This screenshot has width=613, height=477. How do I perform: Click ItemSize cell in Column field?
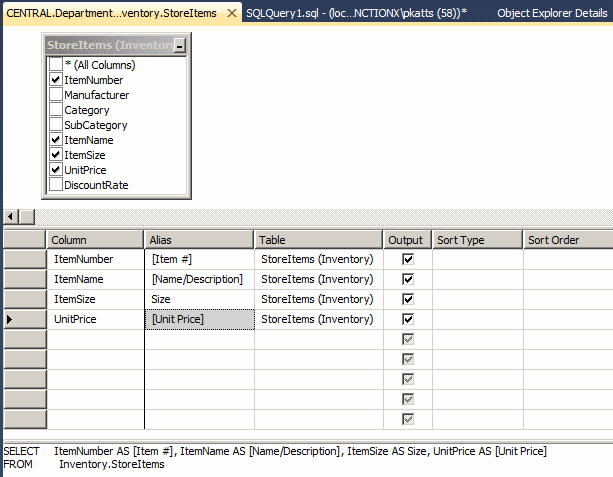click(x=95, y=299)
